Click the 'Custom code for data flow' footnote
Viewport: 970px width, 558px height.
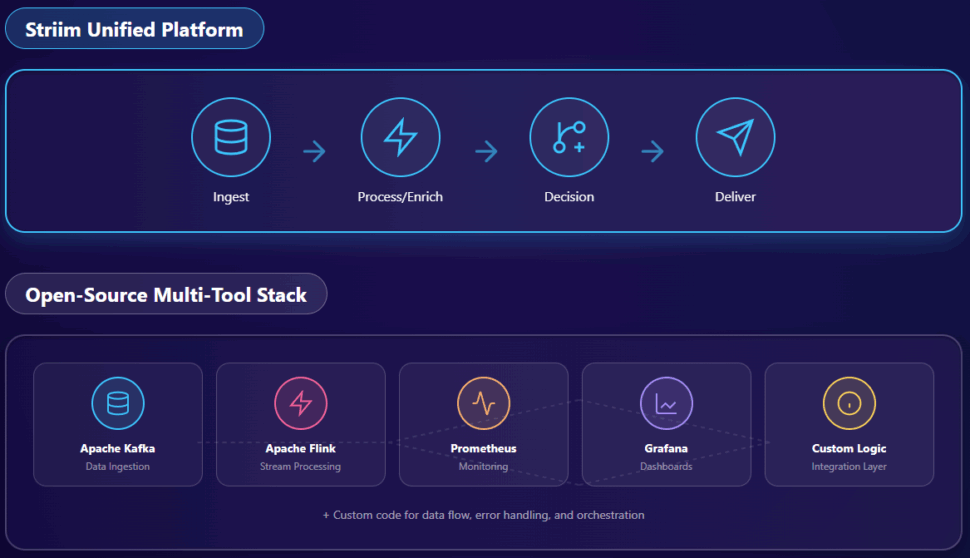click(483, 515)
